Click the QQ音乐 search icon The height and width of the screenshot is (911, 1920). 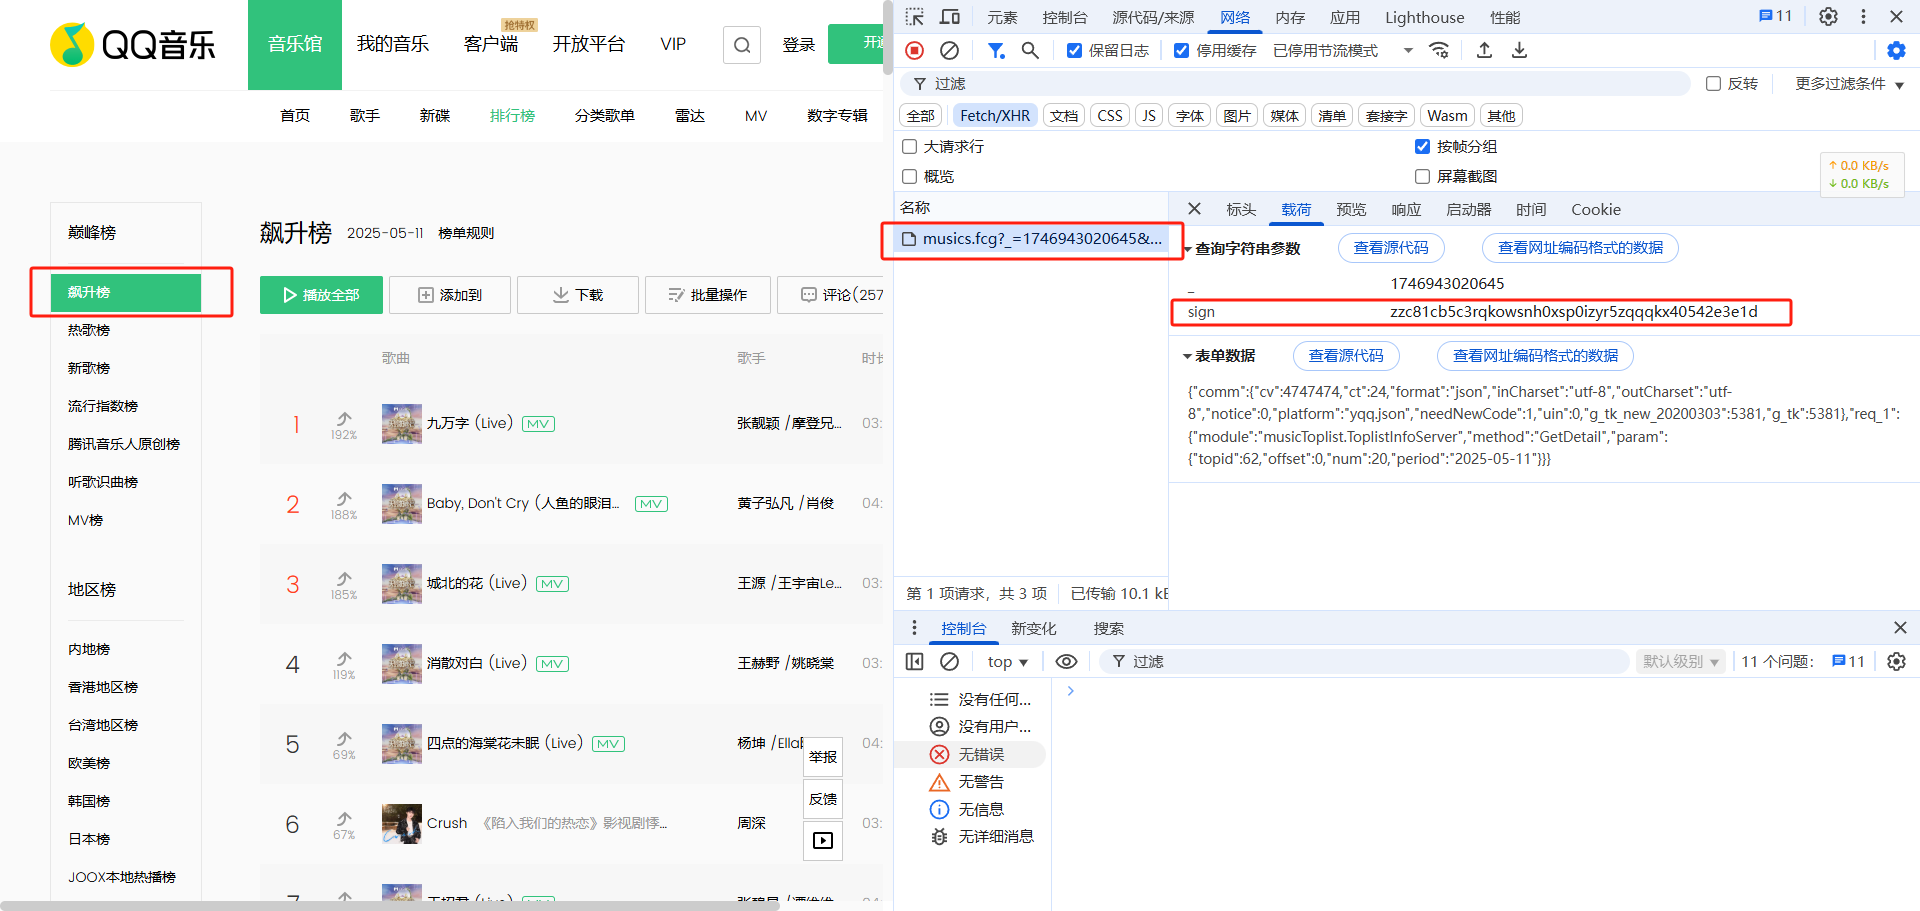742,45
